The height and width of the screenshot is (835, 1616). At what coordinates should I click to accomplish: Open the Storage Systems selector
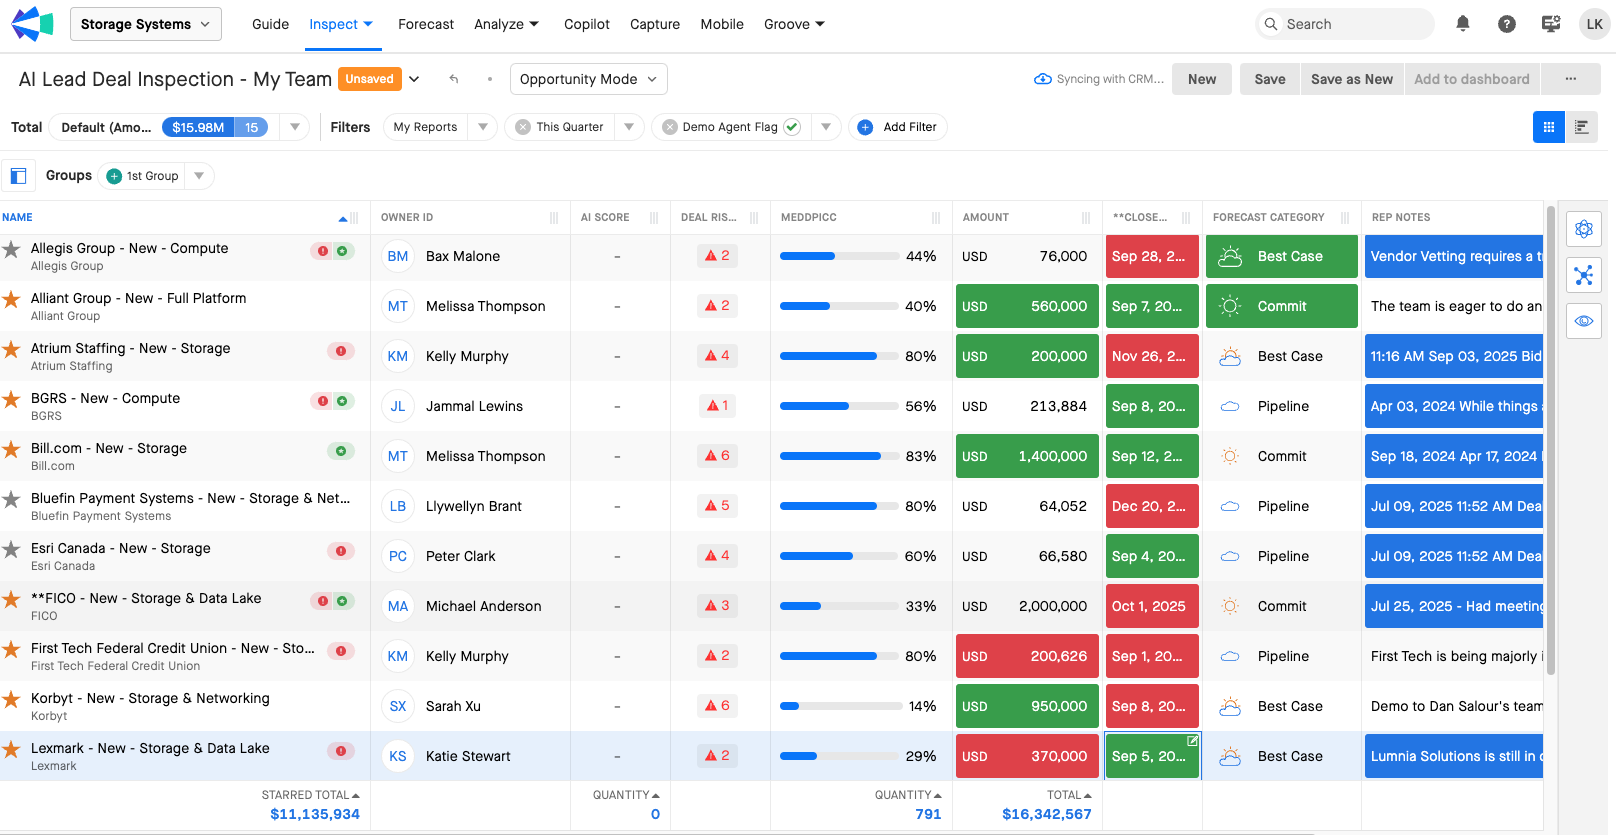pos(146,24)
